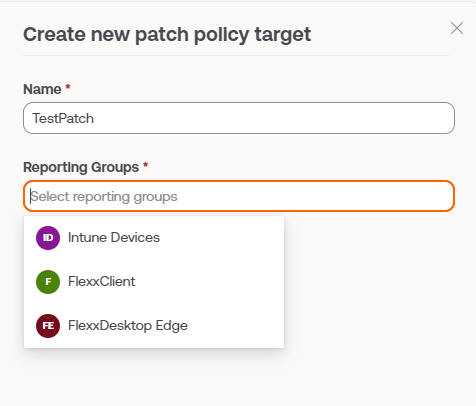
Task: Pick the FlexxDesktop Edge option
Action: (154, 326)
